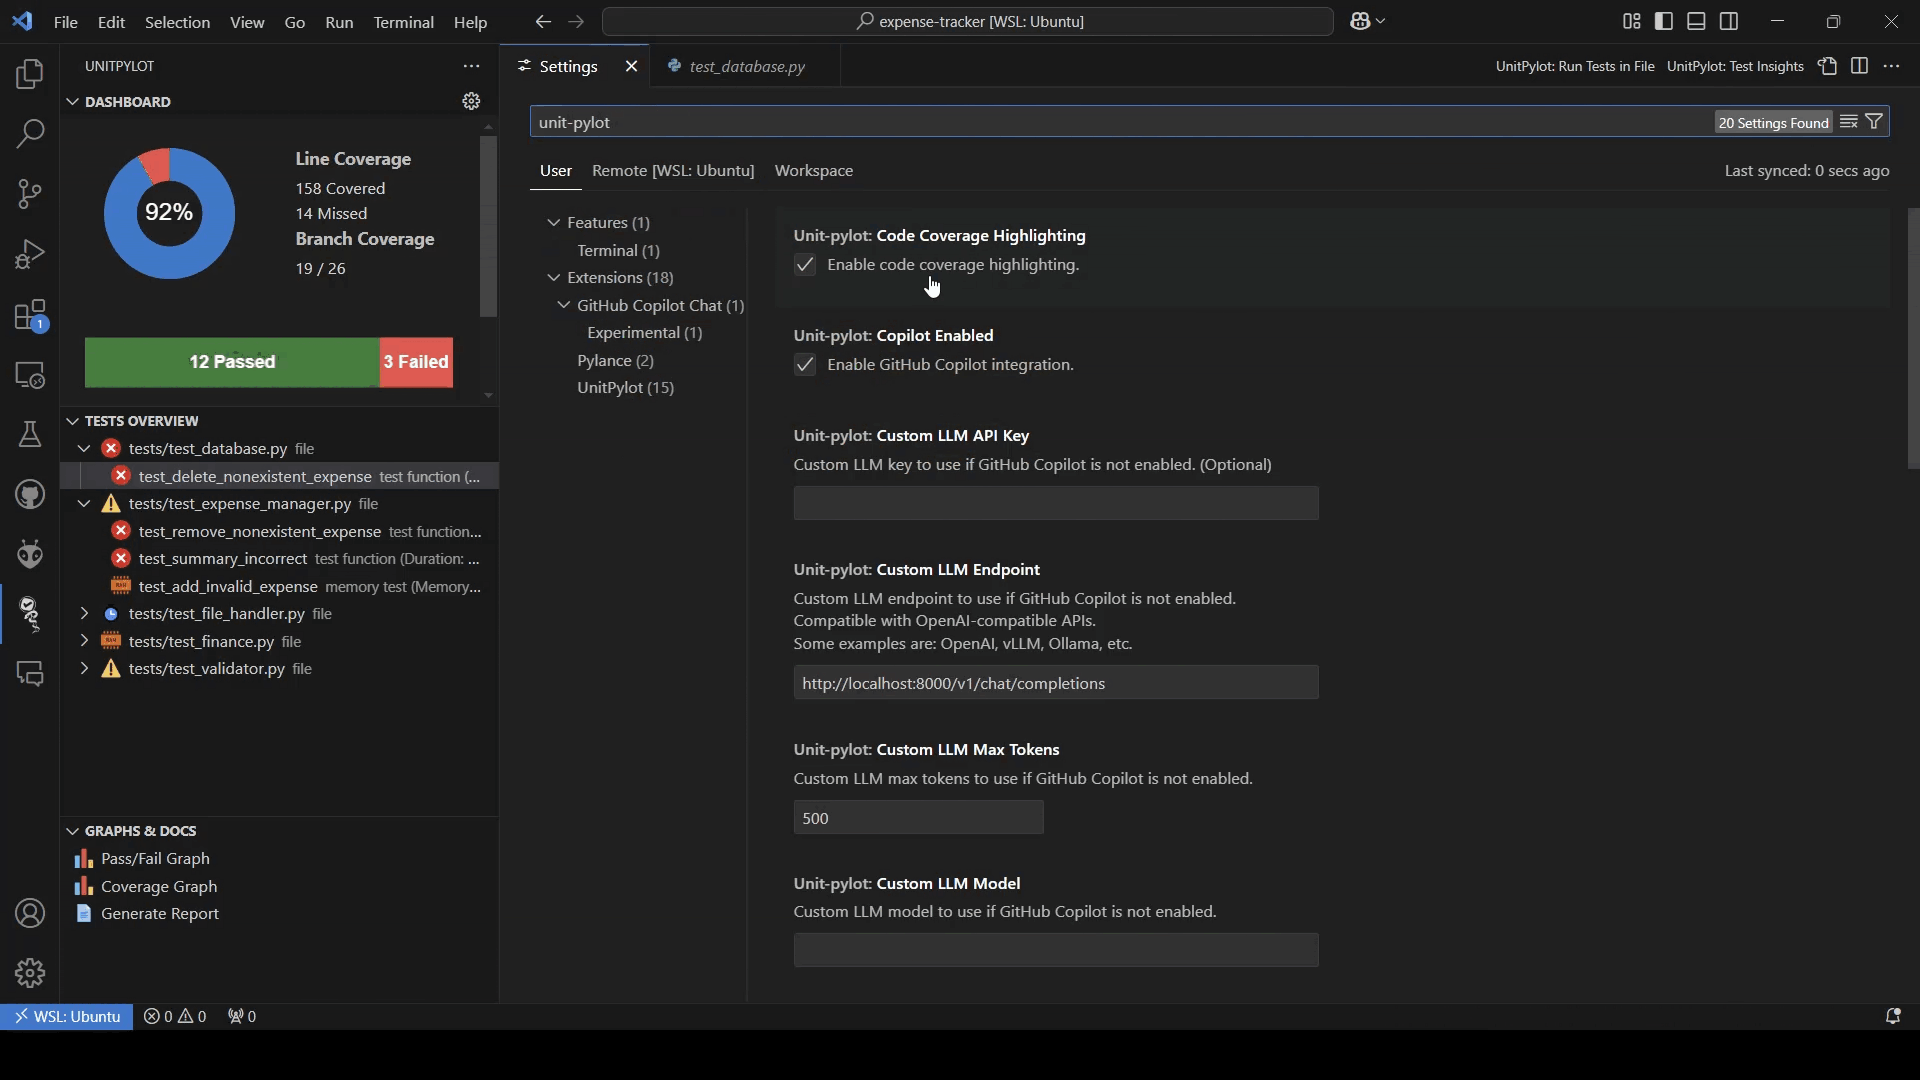Click the 3 Failed red bar segment
Viewport: 1920px width, 1080px height.
click(x=416, y=362)
